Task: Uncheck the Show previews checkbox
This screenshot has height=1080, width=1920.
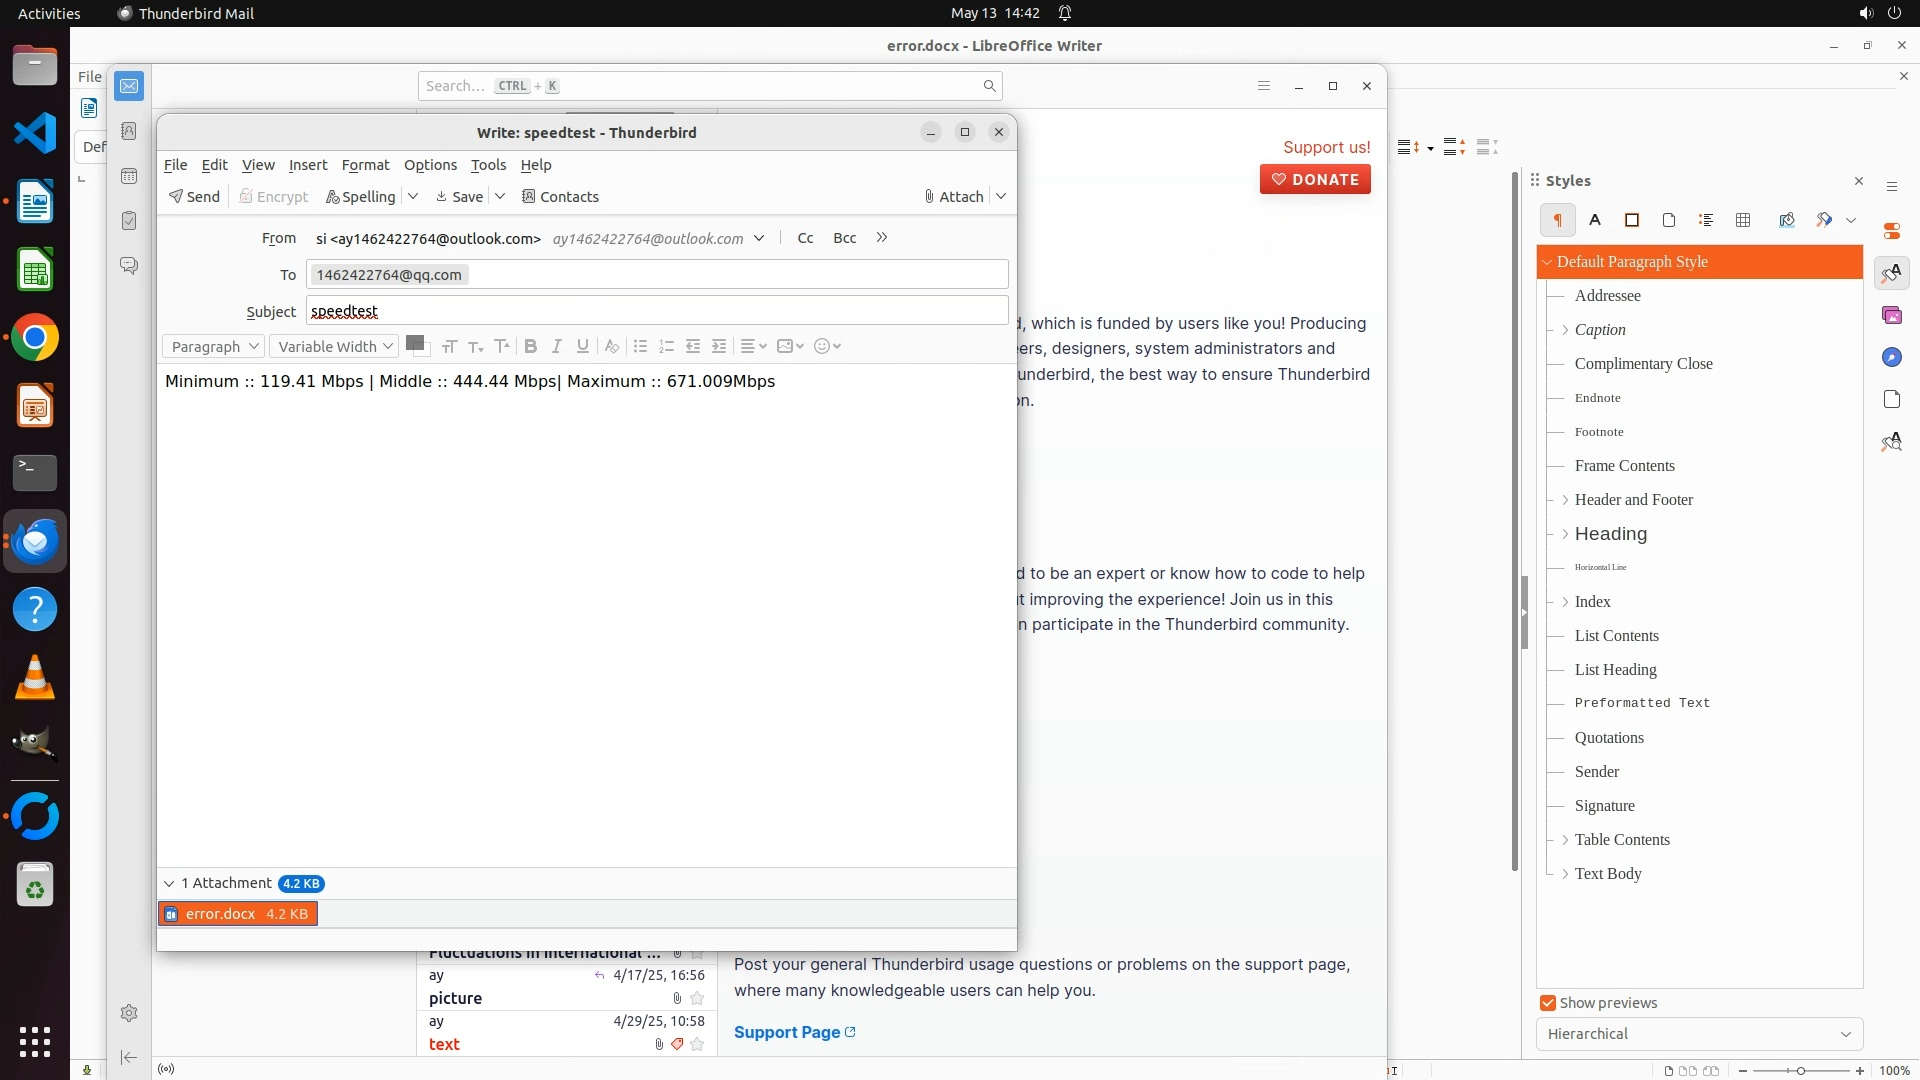Action: pyautogui.click(x=1548, y=1003)
